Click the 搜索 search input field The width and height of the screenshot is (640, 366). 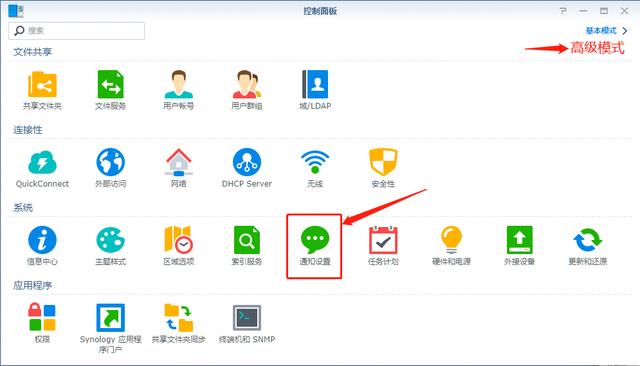point(76,31)
